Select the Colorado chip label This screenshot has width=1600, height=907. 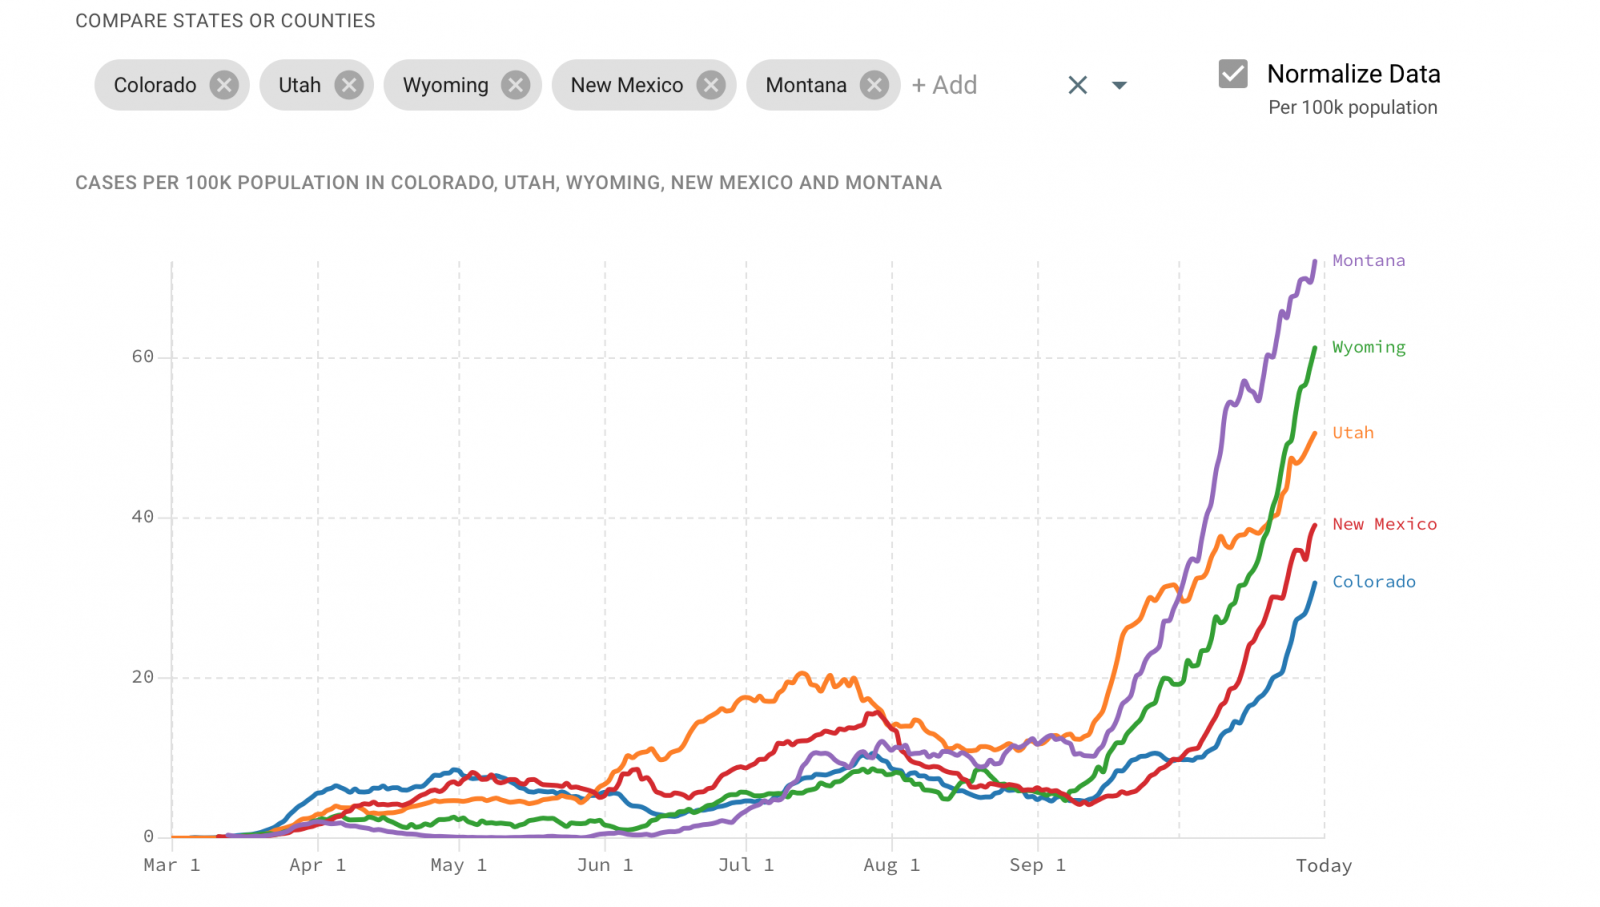[155, 85]
